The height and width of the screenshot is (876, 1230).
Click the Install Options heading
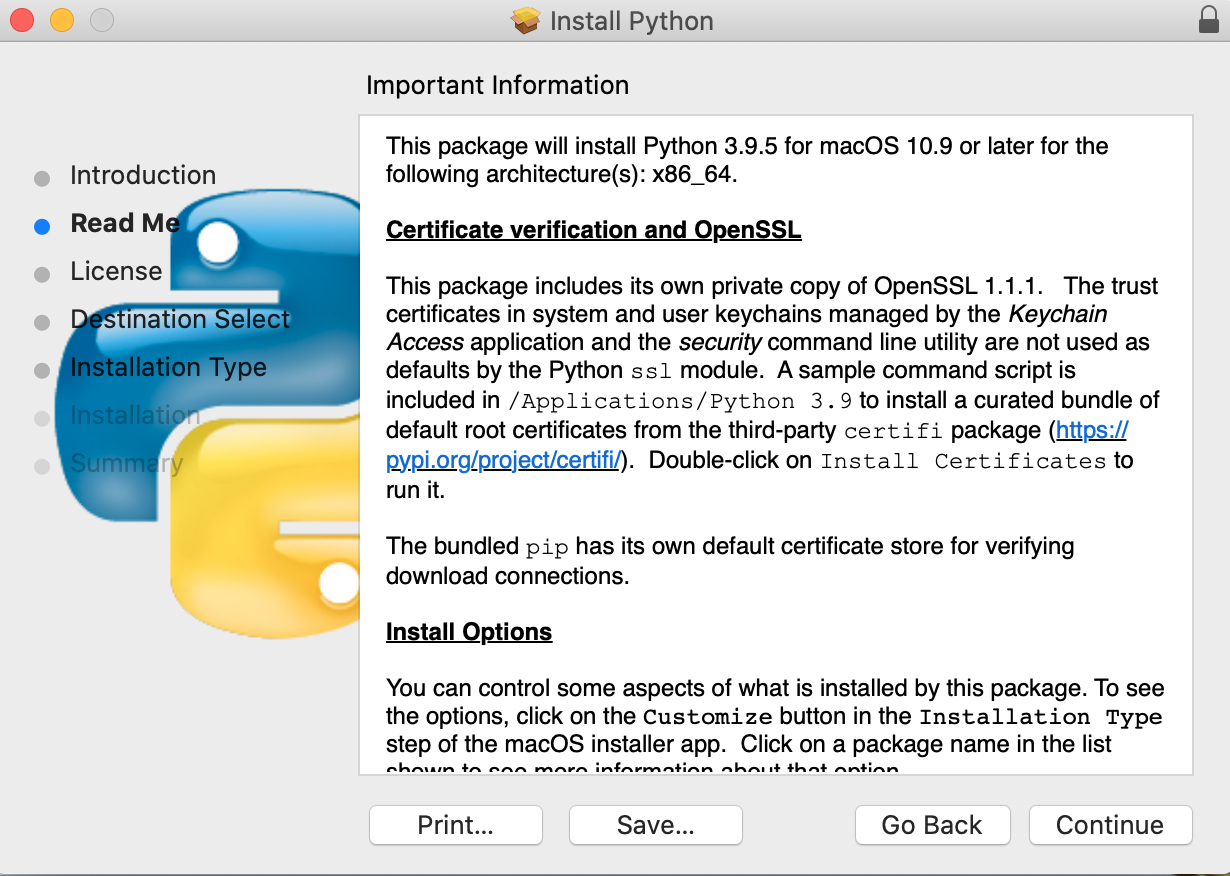469,632
